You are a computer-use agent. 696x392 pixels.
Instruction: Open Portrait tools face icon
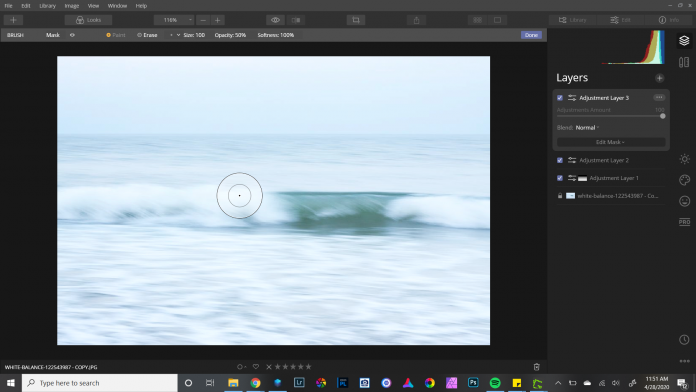[684, 201]
